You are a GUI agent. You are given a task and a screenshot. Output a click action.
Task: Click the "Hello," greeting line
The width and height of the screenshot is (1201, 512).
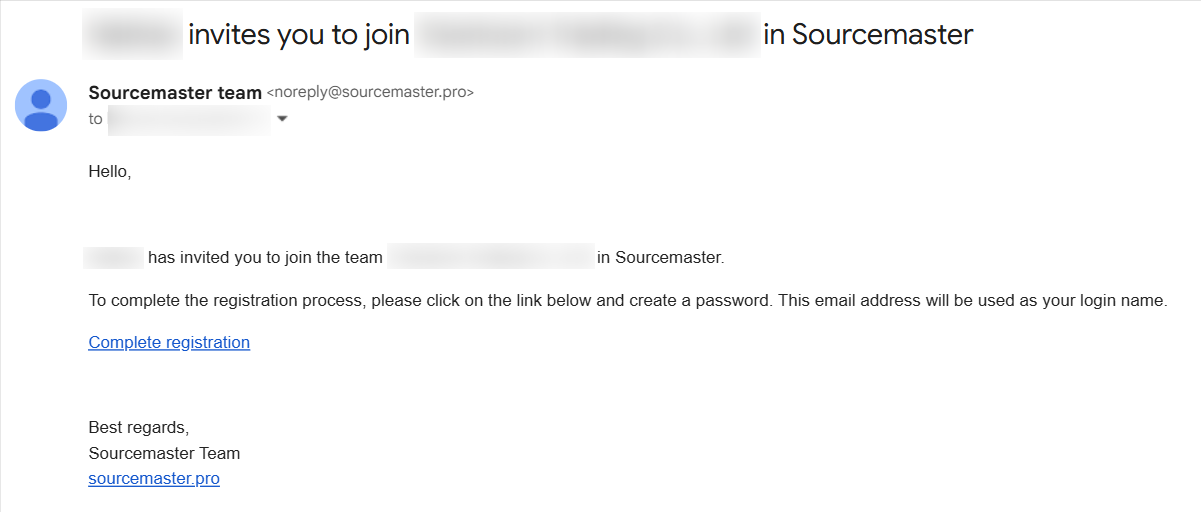pyautogui.click(x=110, y=171)
